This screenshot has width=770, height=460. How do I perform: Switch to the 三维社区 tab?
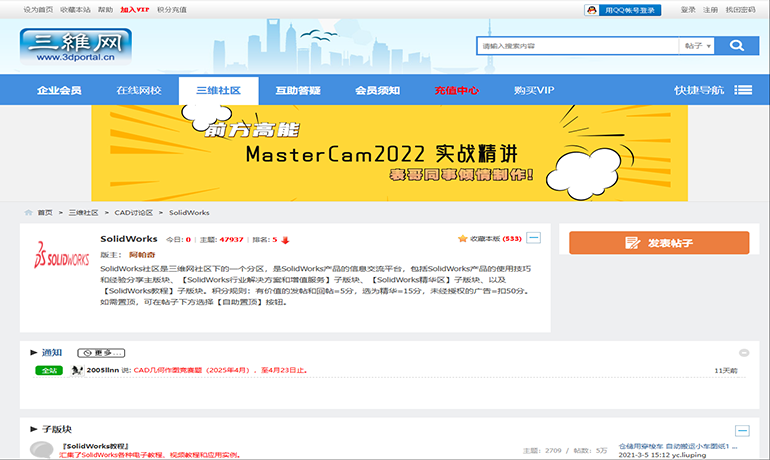(x=217, y=90)
